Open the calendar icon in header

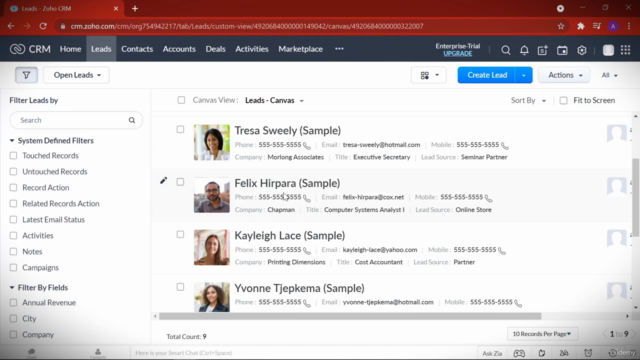(562, 50)
